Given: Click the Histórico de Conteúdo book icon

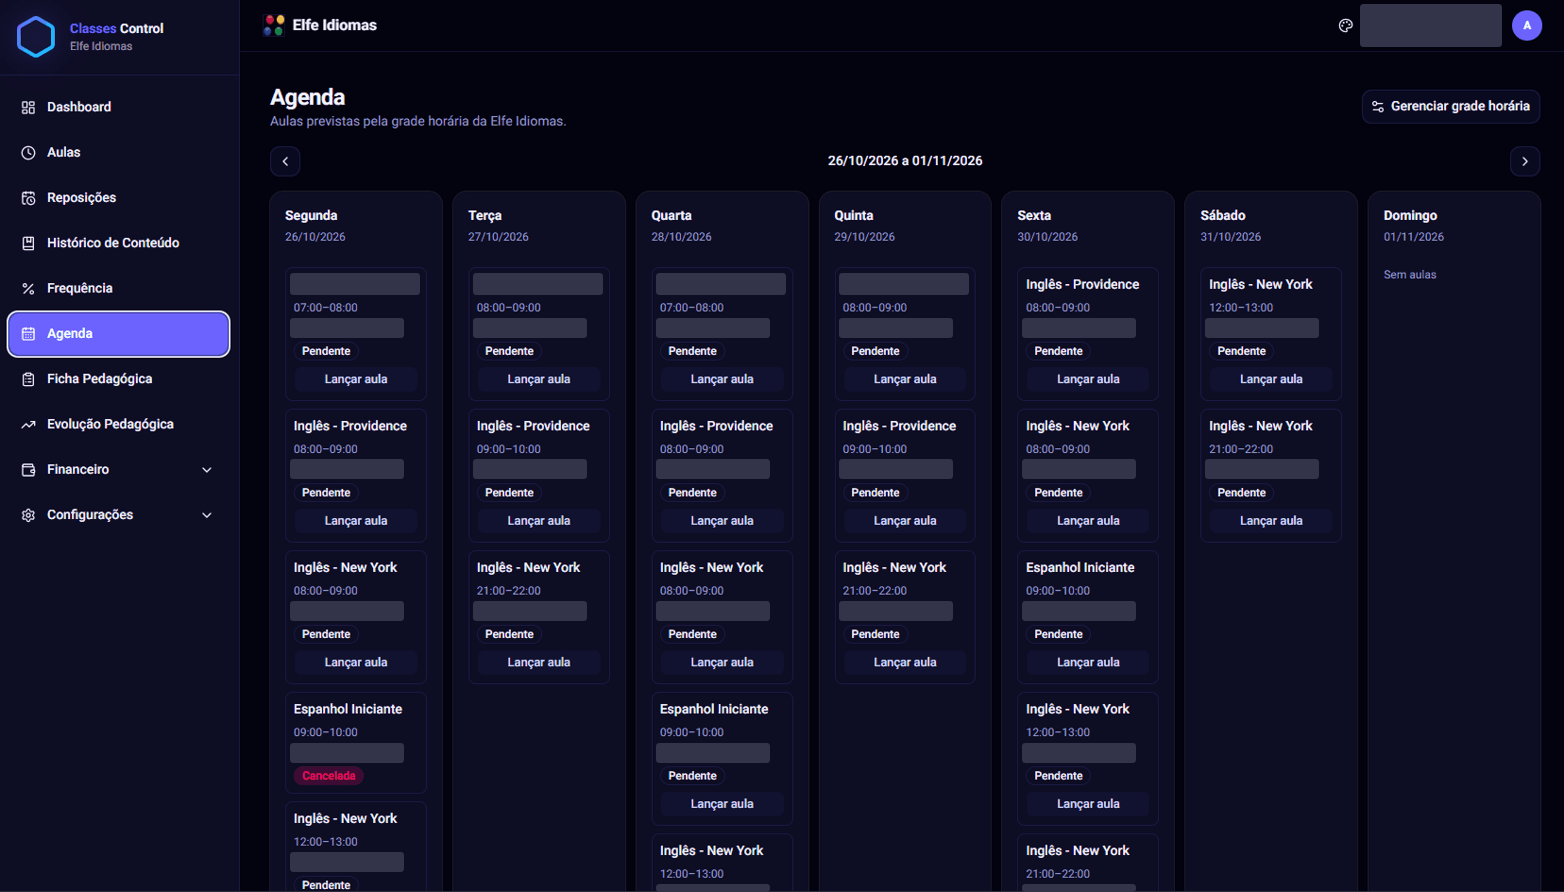Looking at the screenshot, I should coord(28,243).
